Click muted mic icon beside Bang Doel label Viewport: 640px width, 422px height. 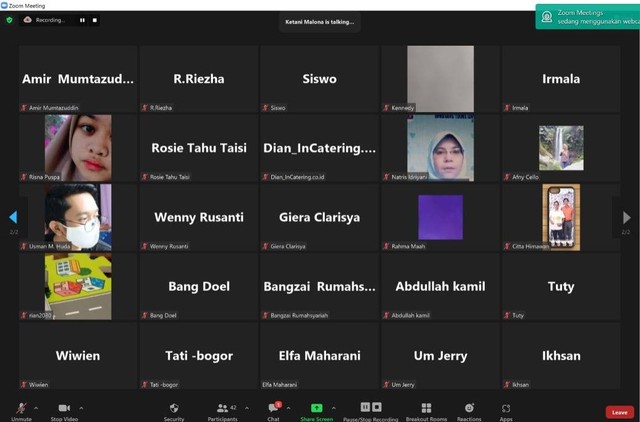click(145, 315)
